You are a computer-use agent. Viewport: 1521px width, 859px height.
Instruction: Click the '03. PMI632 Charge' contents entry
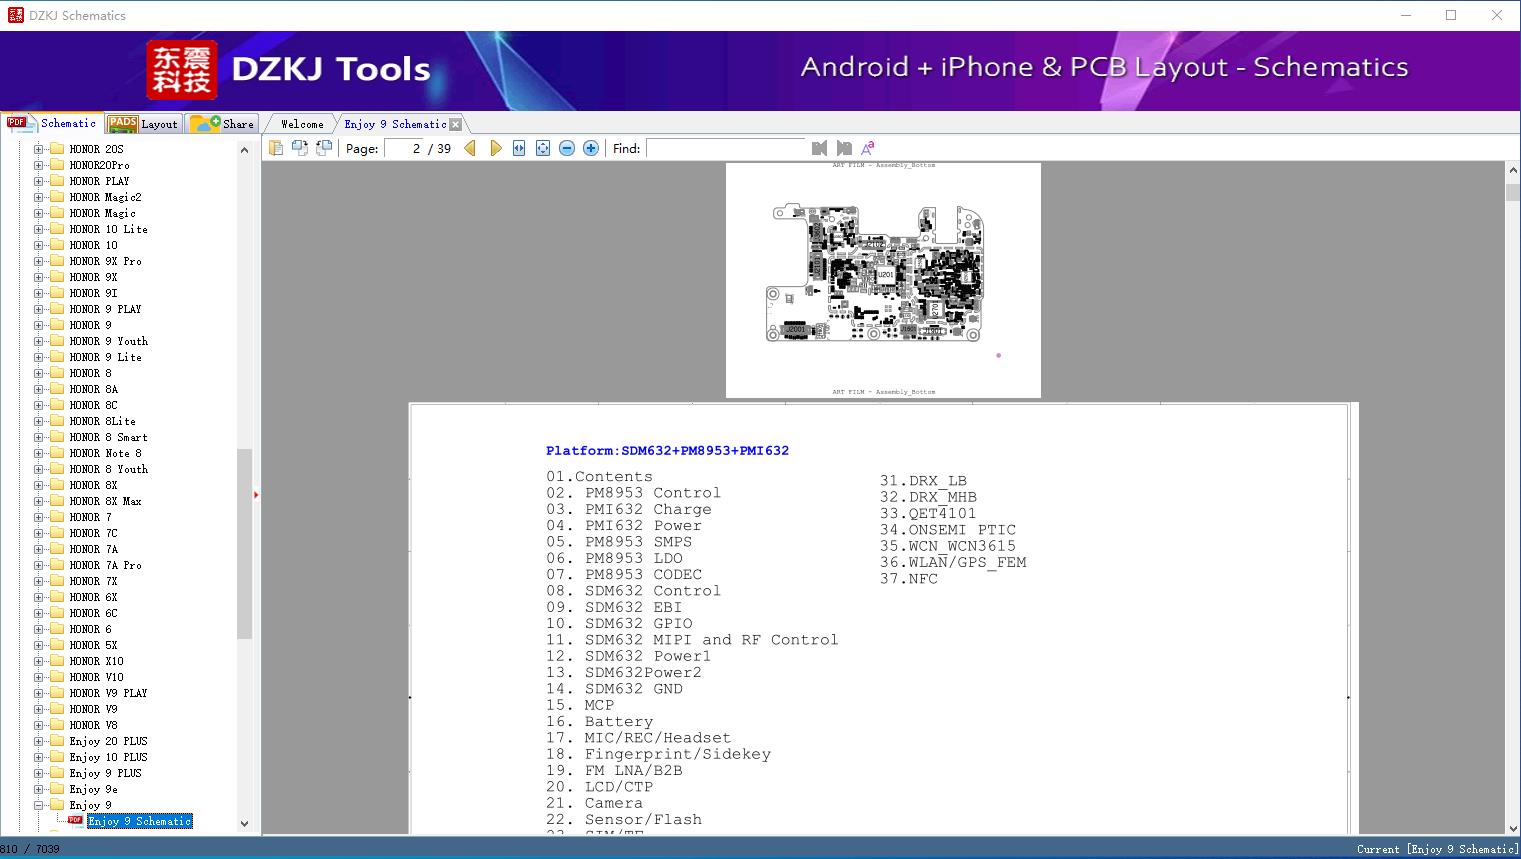click(x=628, y=509)
